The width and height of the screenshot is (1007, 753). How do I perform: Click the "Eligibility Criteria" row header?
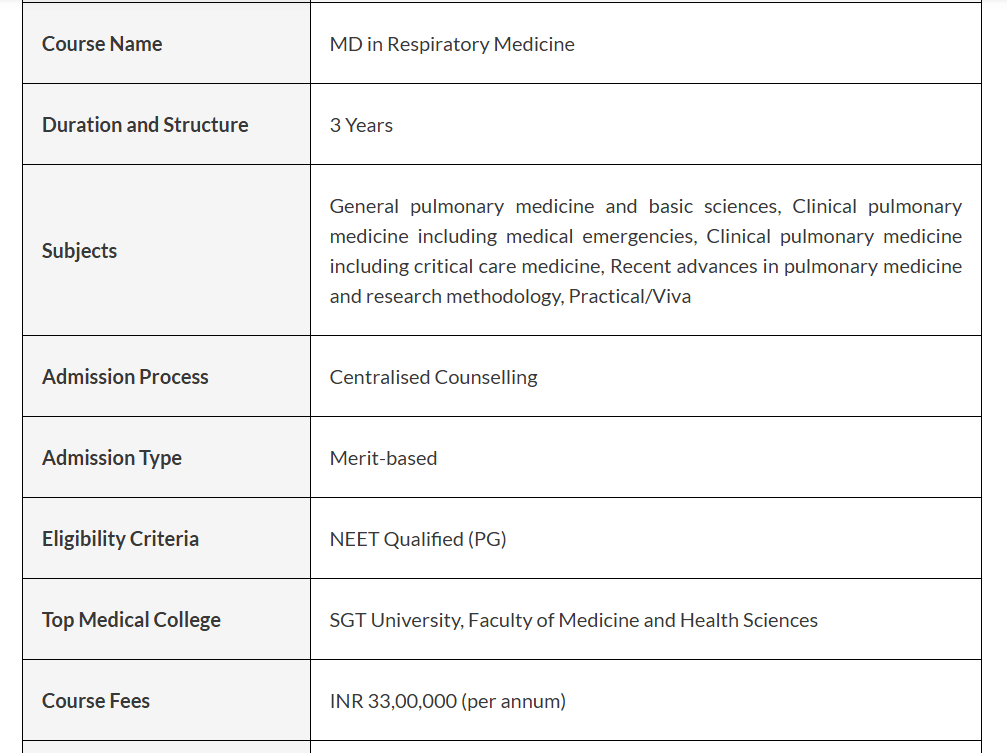(x=120, y=539)
